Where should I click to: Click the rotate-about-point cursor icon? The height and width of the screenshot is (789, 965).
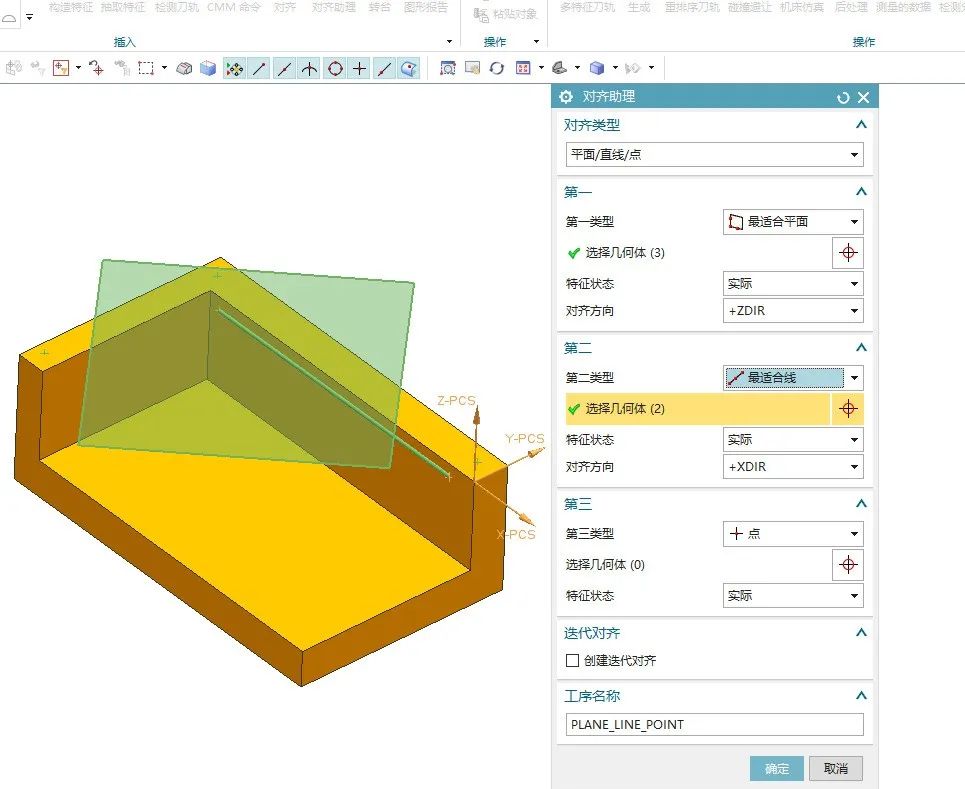click(x=97, y=68)
